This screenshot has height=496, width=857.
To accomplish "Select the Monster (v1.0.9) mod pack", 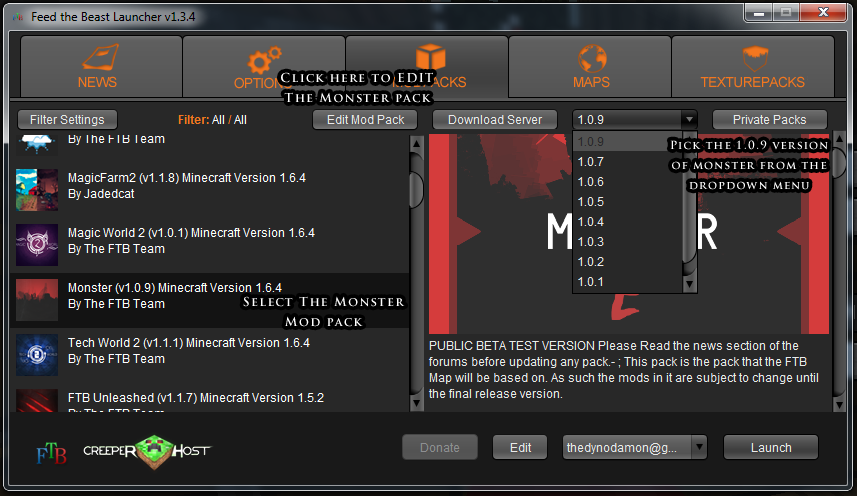I will point(210,300).
